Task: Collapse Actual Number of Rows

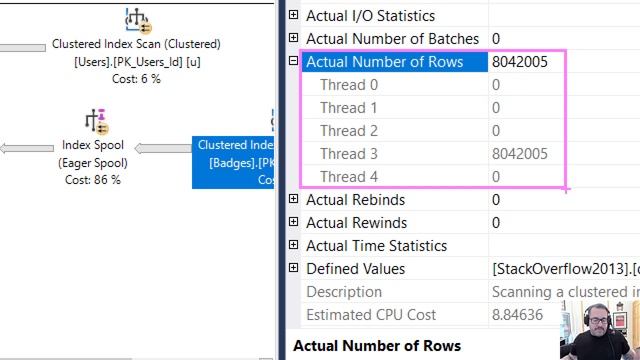Action: (x=293, y=61)
